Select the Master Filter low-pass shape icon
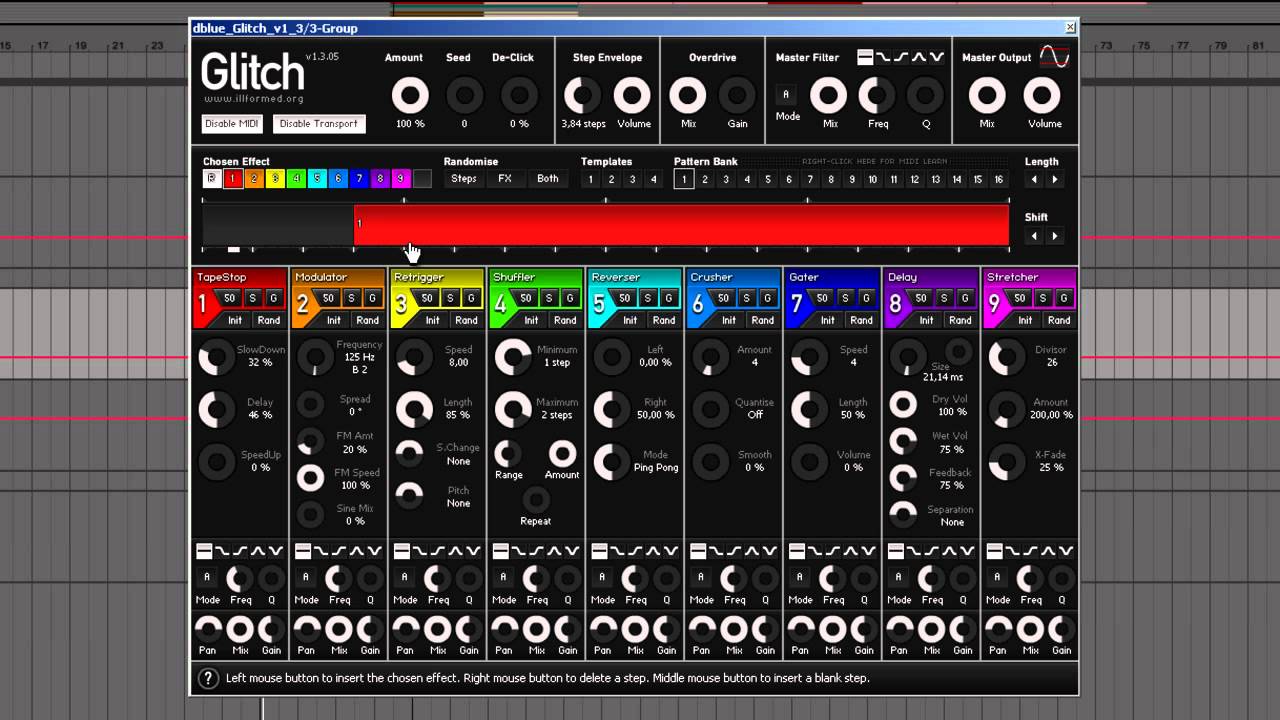Image resolution: width=1280 pixels, height=720 pixels. (884, 57)
